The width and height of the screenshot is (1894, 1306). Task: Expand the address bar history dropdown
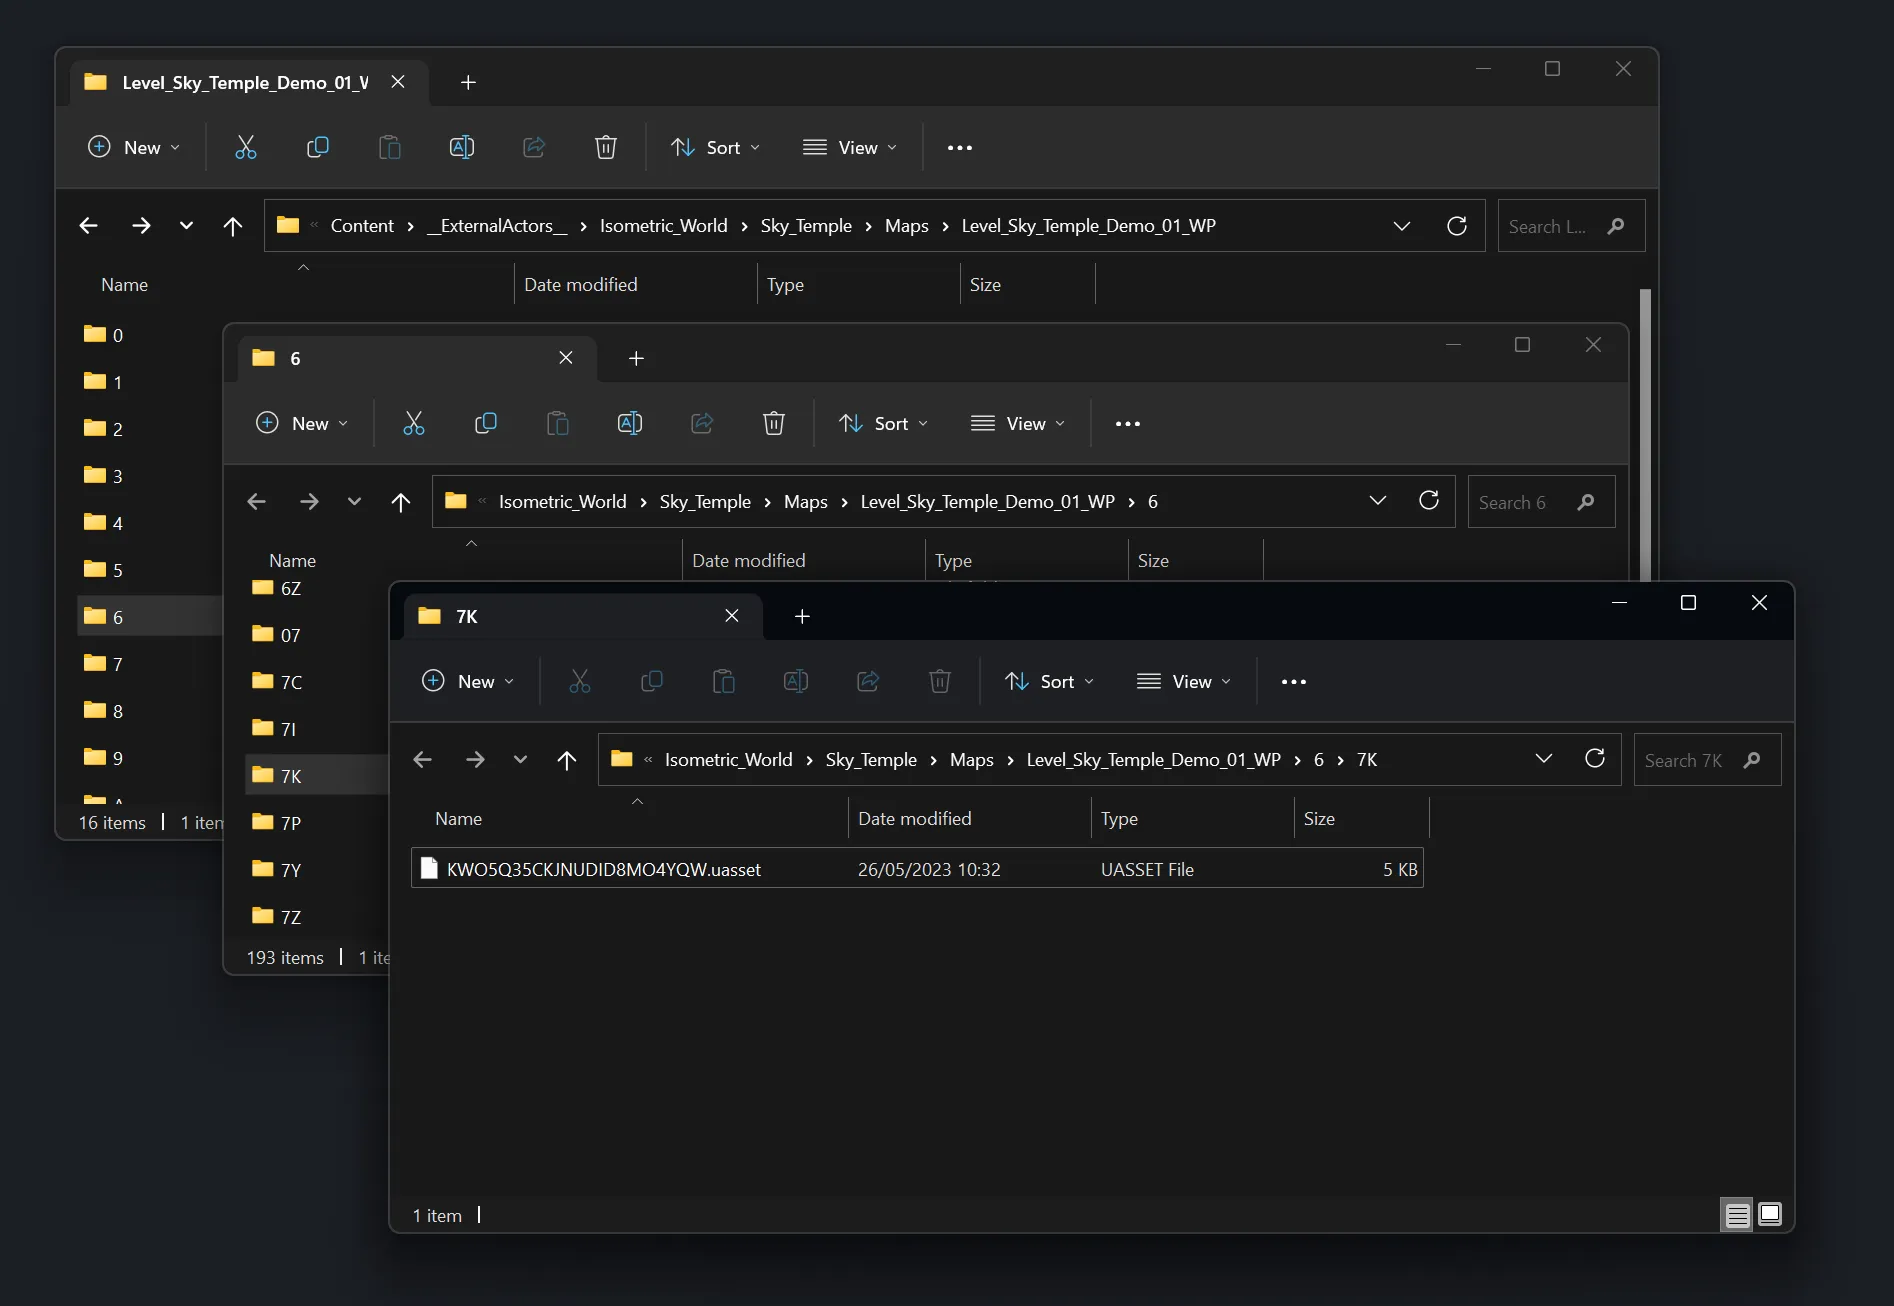pos(1544,759)
